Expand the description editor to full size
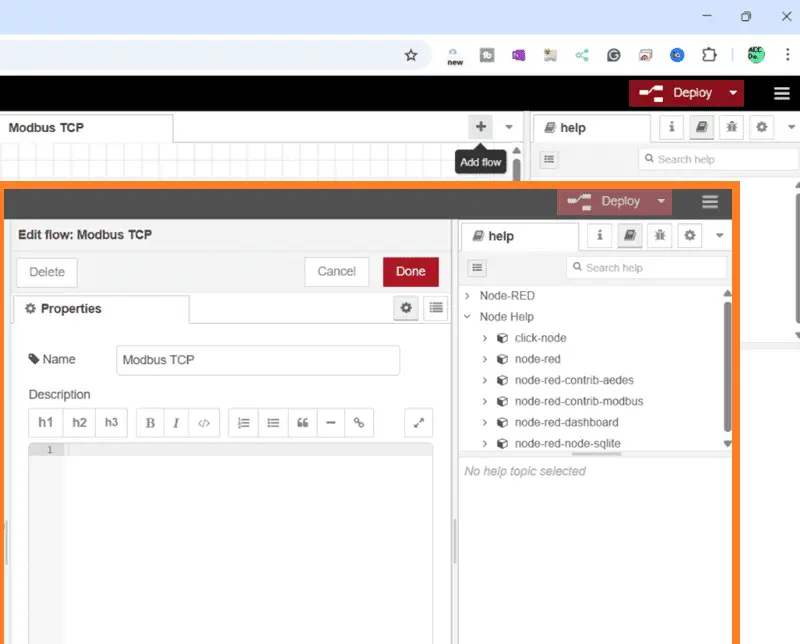 (418, 423)
